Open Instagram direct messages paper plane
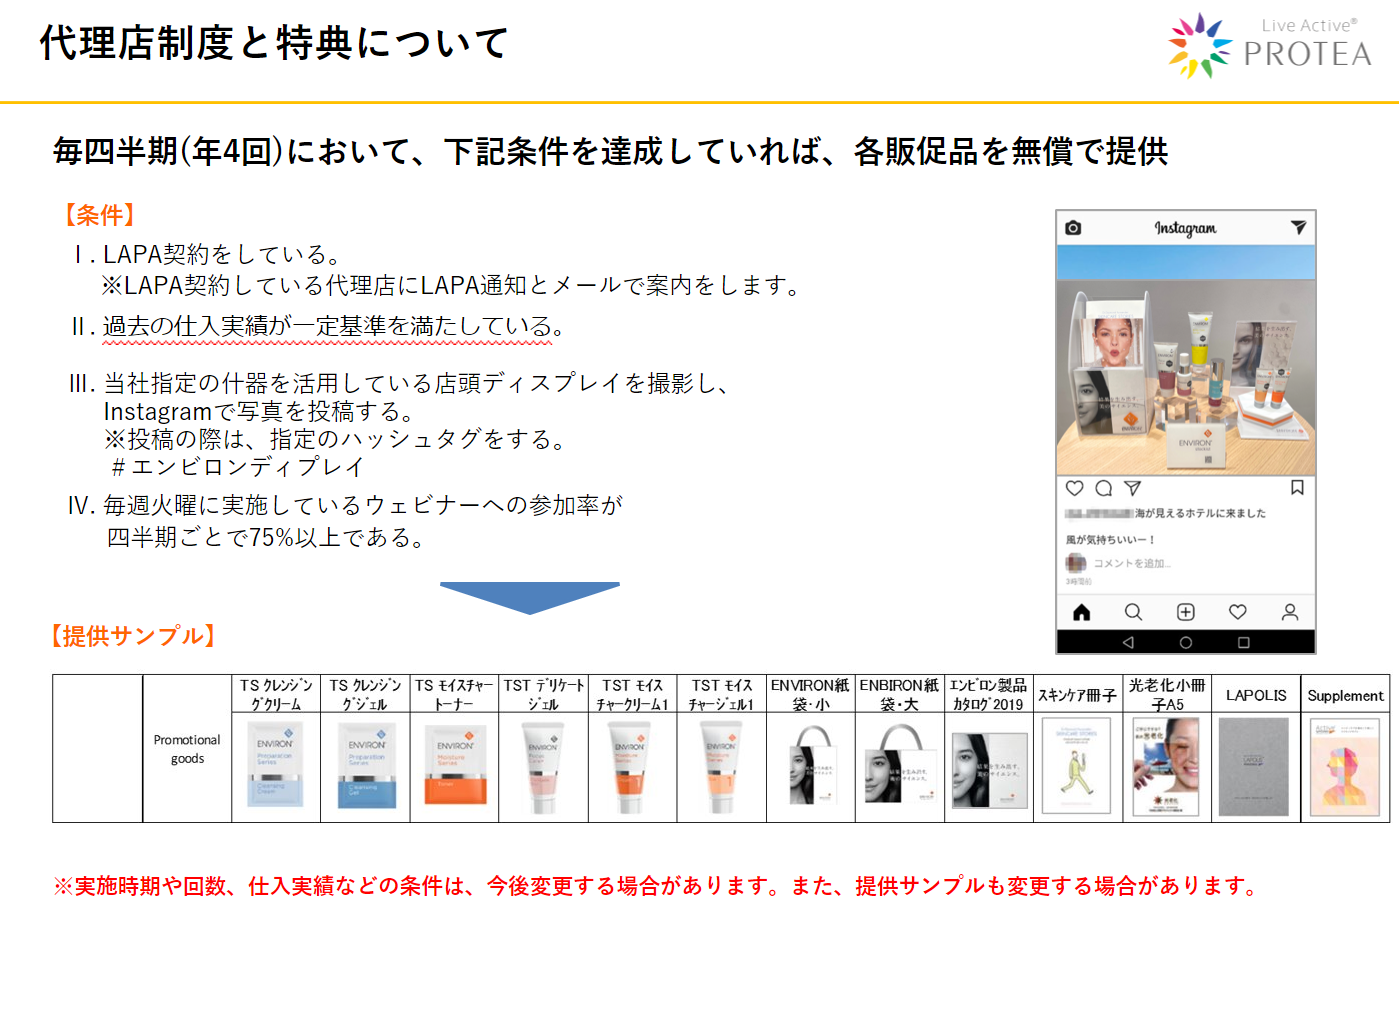This screenshot has height=1029, width=1399. tap(1298, 228)
